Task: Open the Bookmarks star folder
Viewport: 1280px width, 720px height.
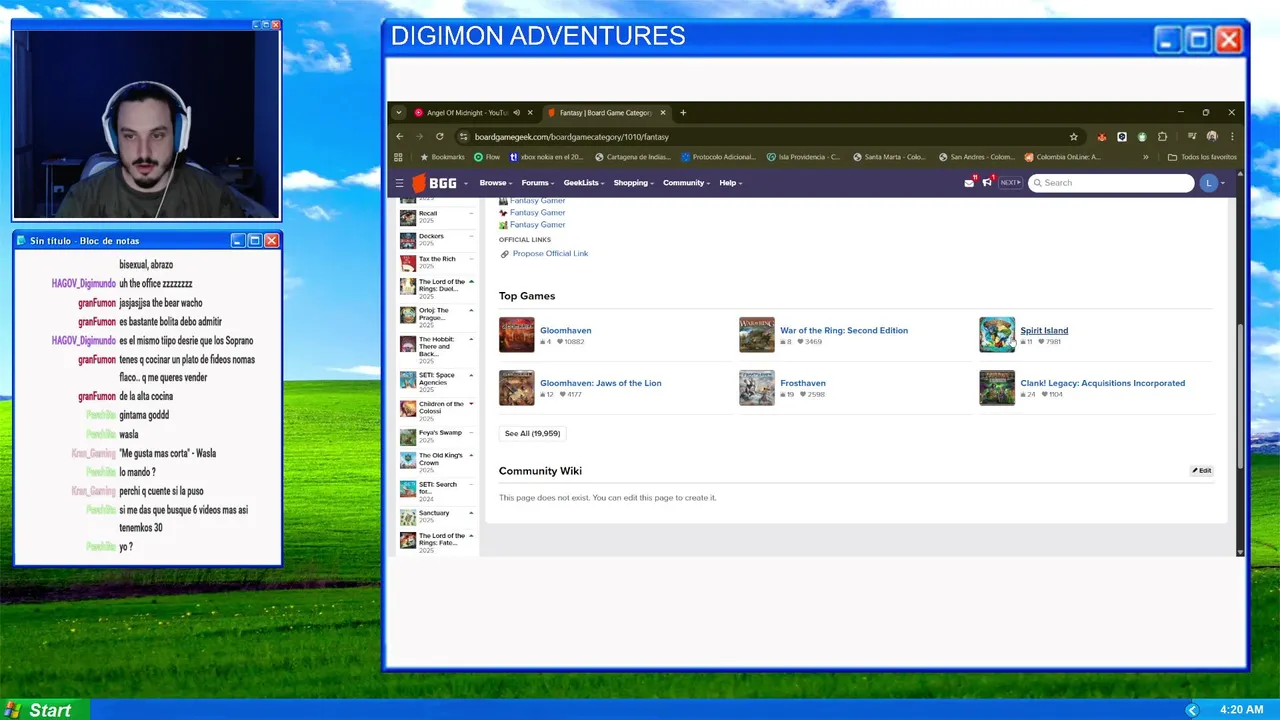Action: pos(442,157)
